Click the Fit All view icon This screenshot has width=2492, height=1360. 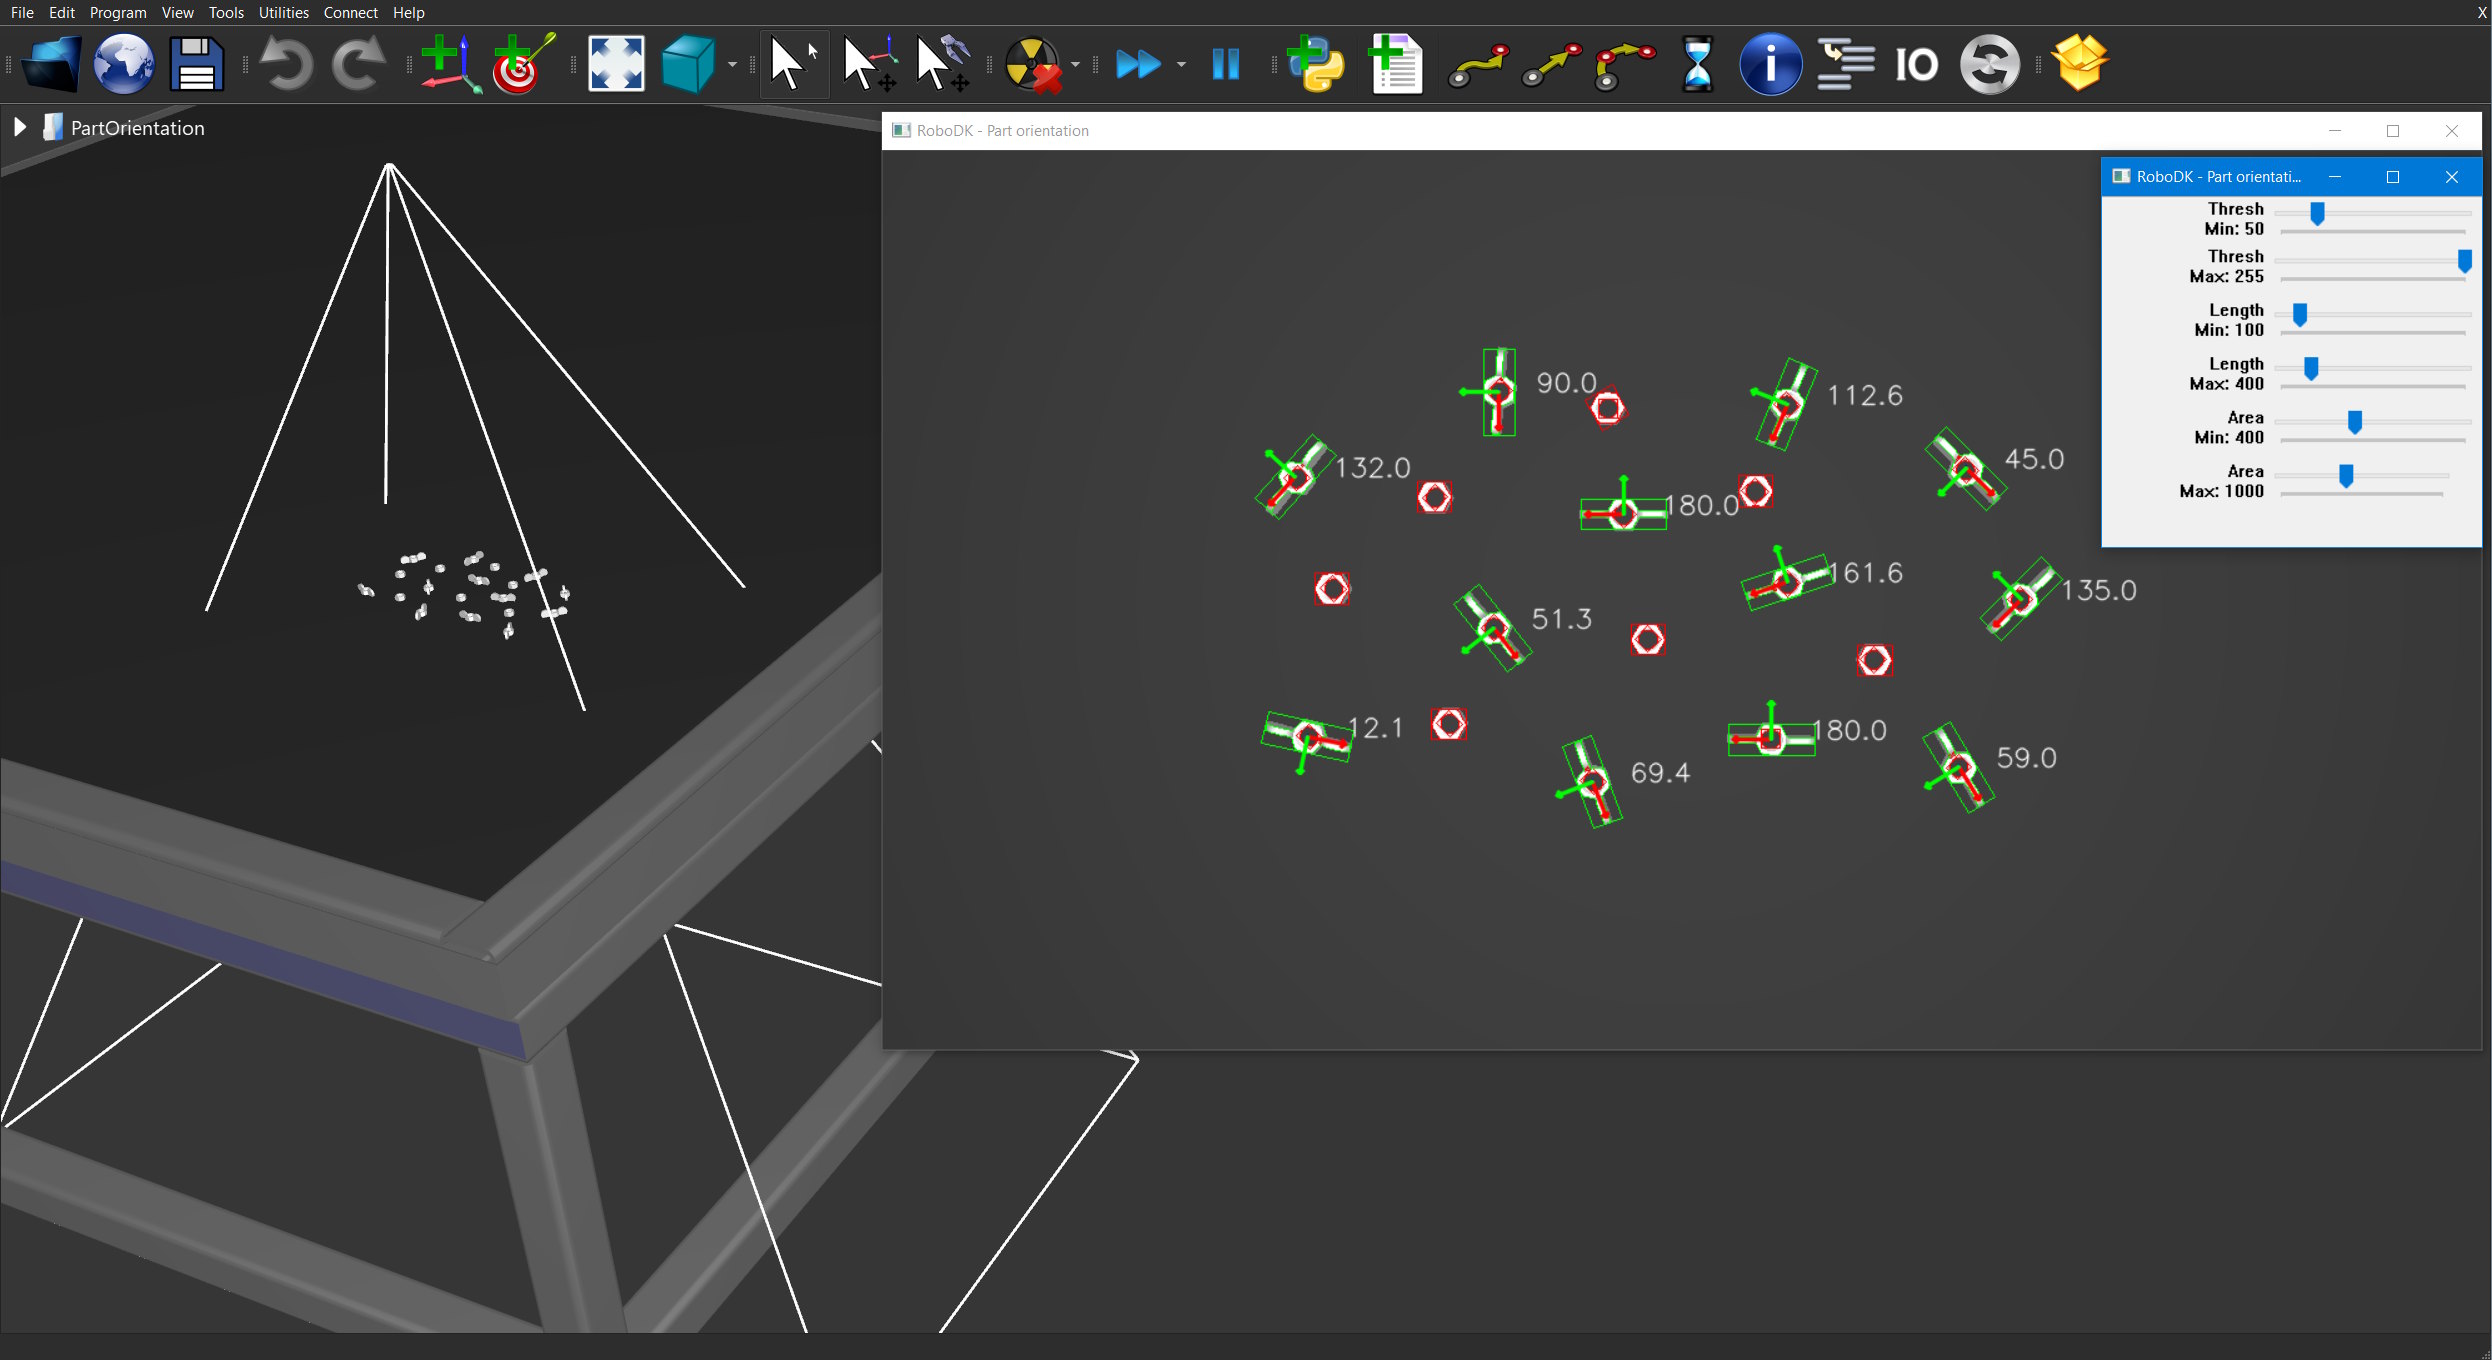point(616,65)
